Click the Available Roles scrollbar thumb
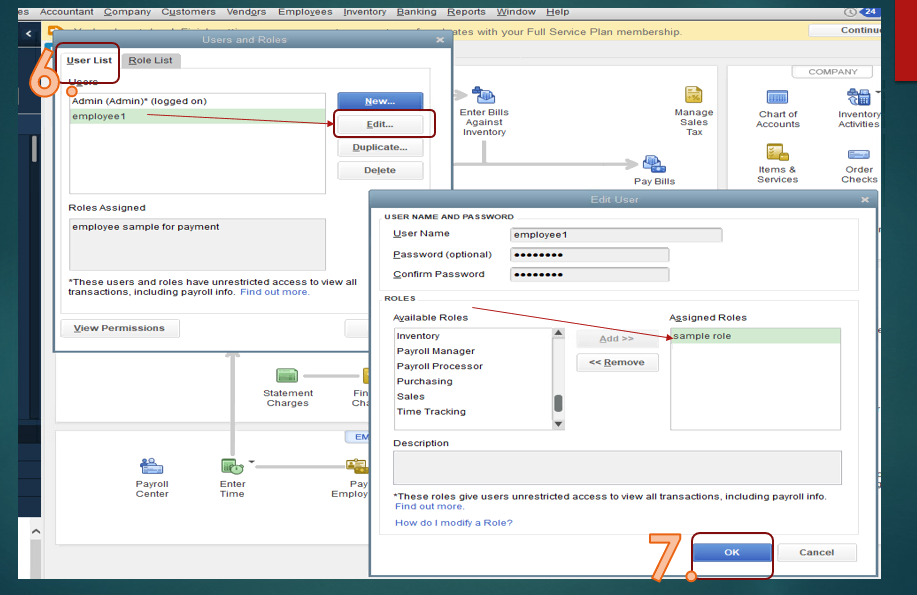 point(559,403)
